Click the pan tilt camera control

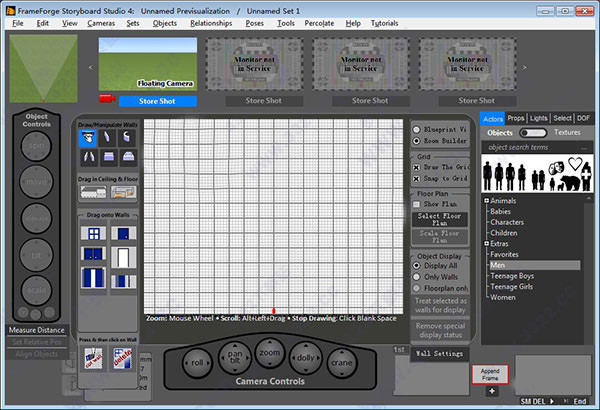tap(235, 357)
